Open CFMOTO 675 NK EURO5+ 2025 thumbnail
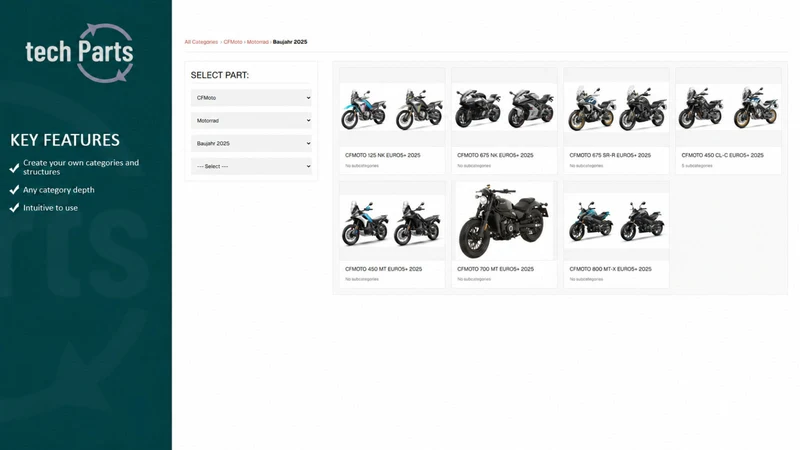800x450 pixels. click(x=504, y=108)
